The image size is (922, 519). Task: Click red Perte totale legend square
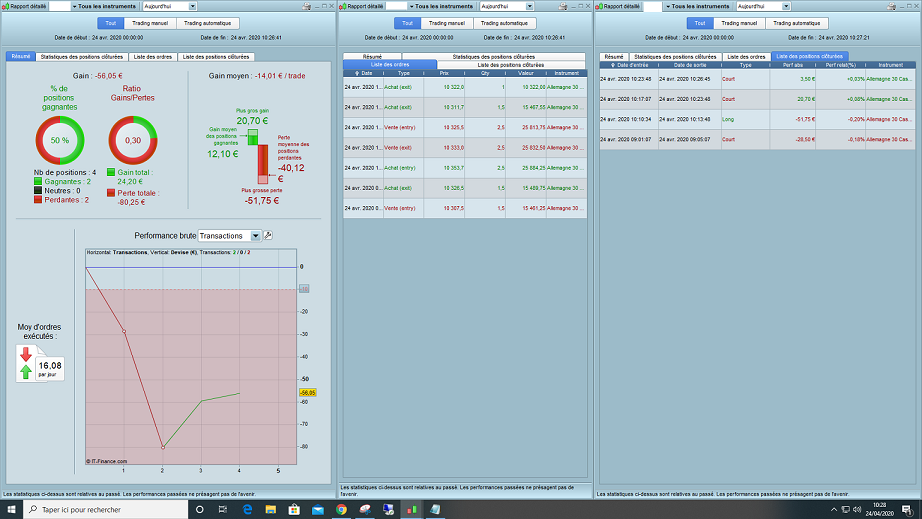111,193
